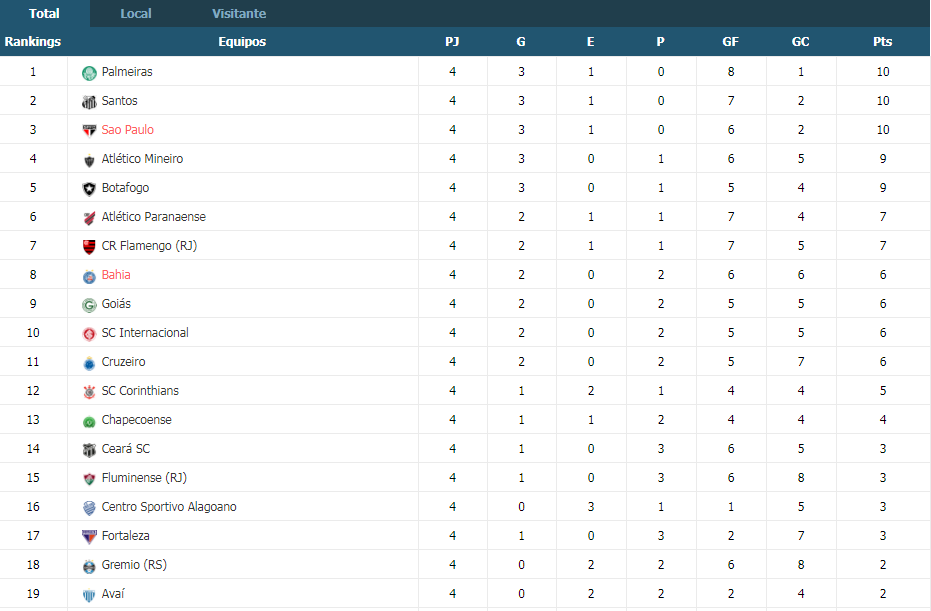Viewport: 931px width, 611px height.
Task: Open the Centro Sportivo Alagoano team name
Action: pos(169,506)
